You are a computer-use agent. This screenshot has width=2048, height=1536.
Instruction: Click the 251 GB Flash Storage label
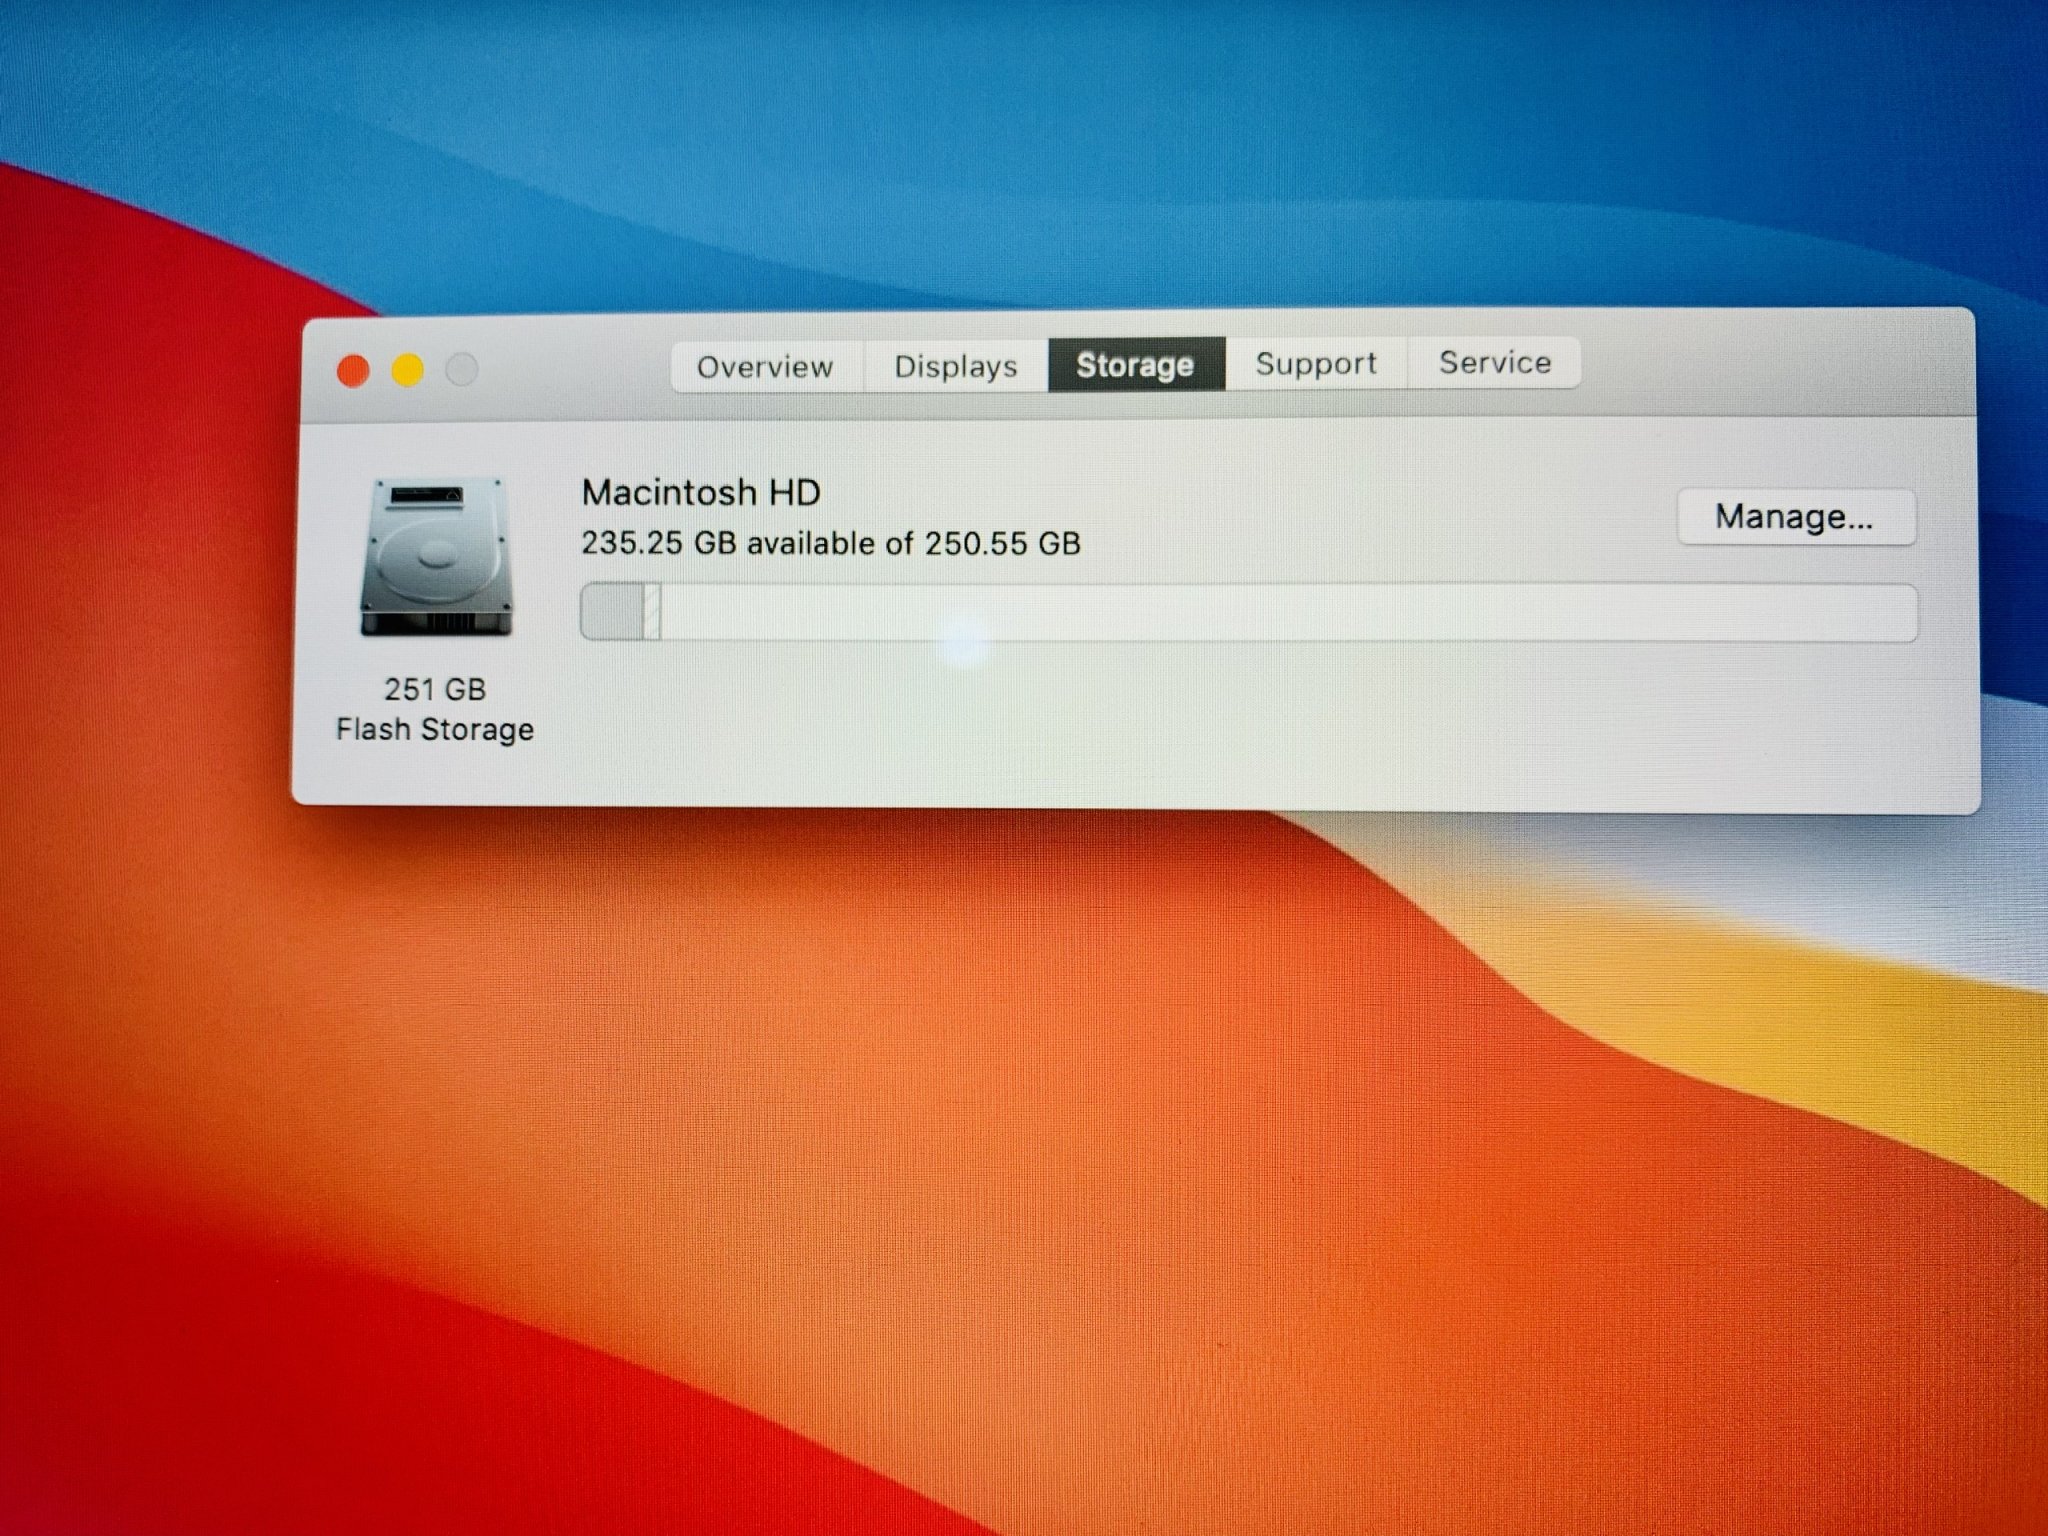click(x=435, y=709)
